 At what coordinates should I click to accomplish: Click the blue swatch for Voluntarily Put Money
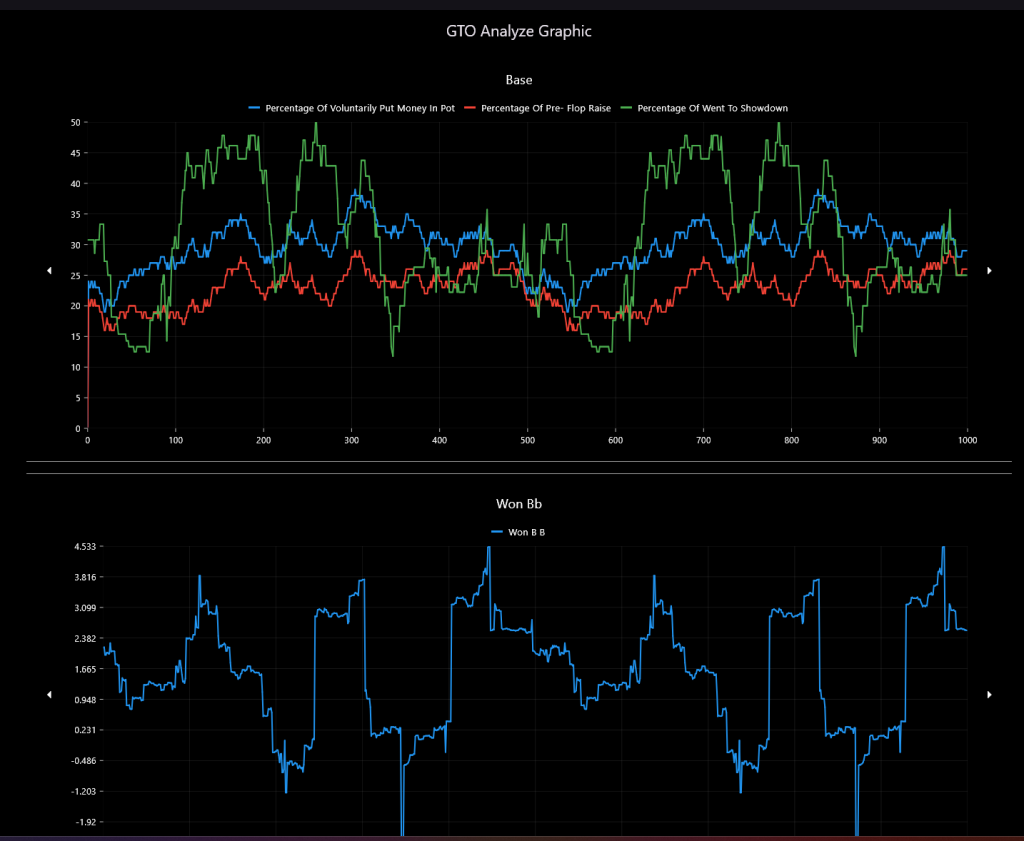[x=254, y=108]
